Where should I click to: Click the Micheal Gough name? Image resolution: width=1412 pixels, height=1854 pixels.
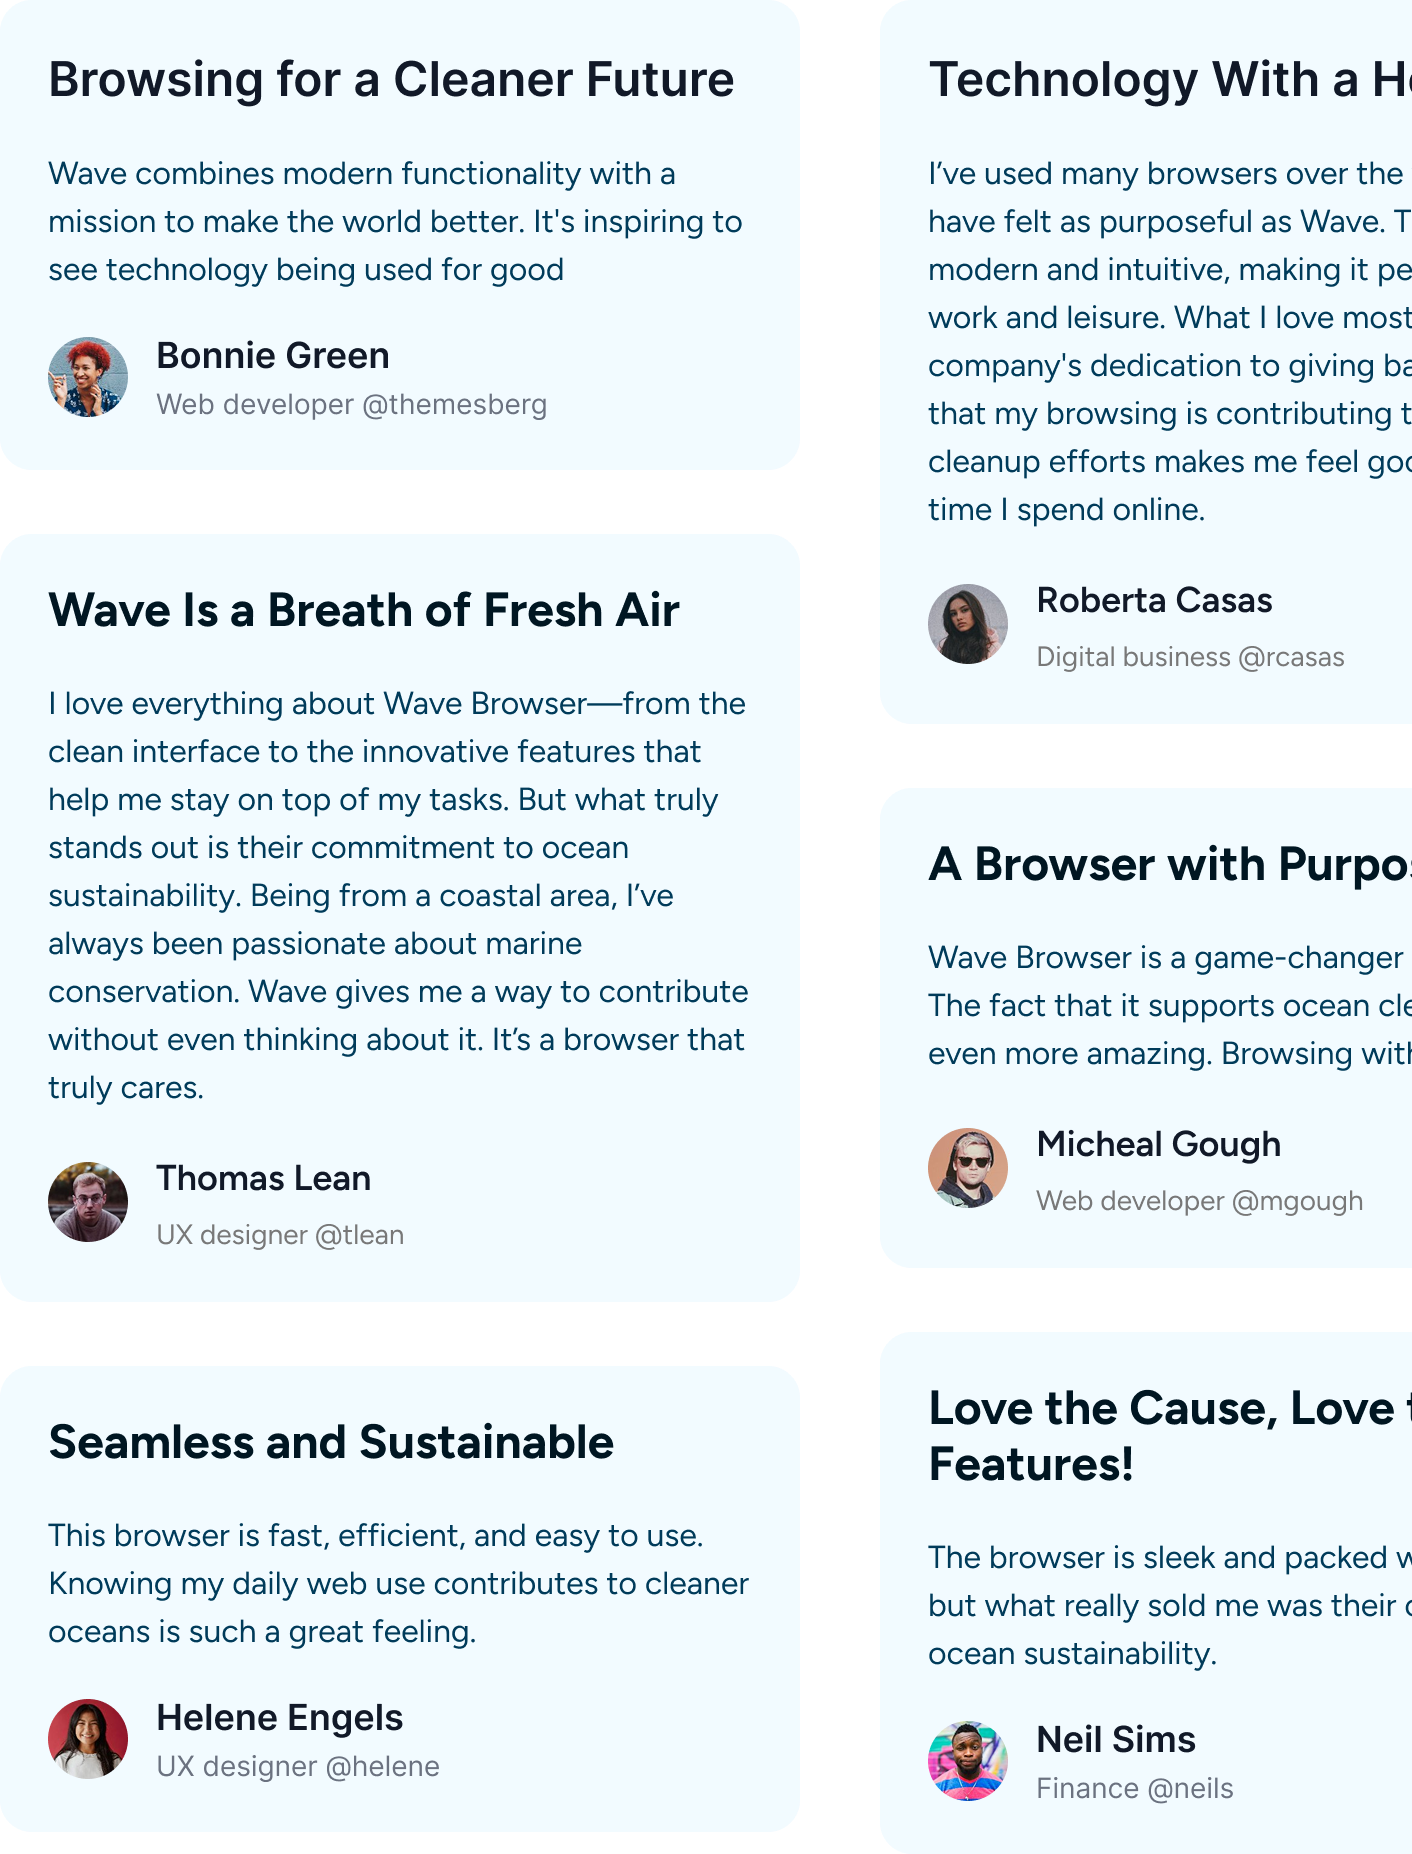(x=1159, y=1144)
